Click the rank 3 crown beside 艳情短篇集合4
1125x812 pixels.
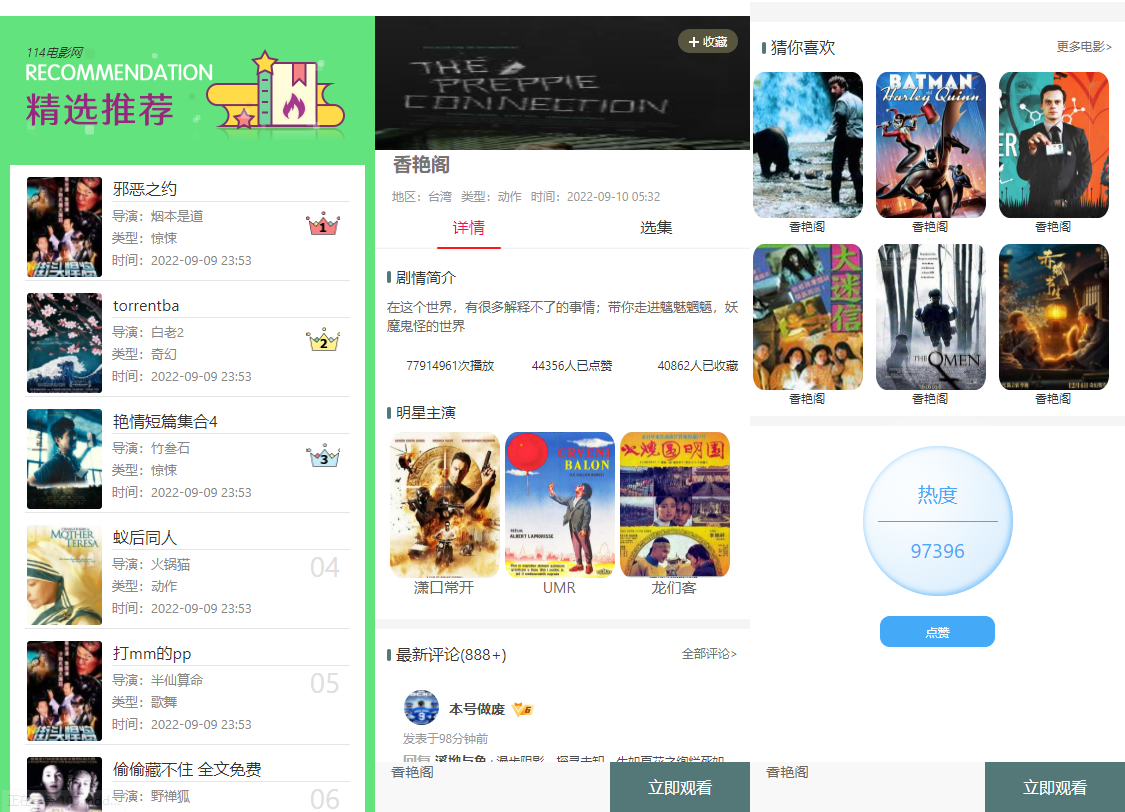[323, 456]
